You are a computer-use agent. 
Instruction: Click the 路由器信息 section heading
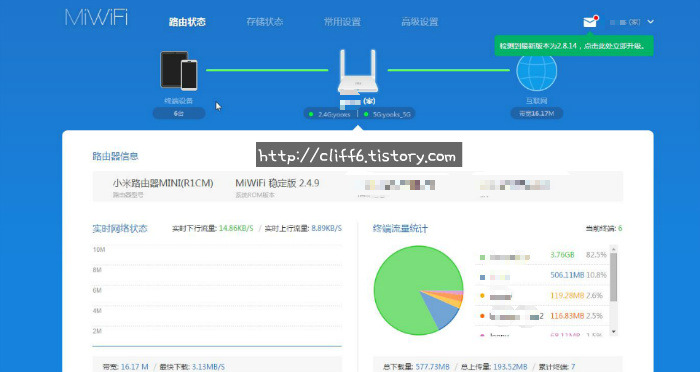click(x=115, y=156)
